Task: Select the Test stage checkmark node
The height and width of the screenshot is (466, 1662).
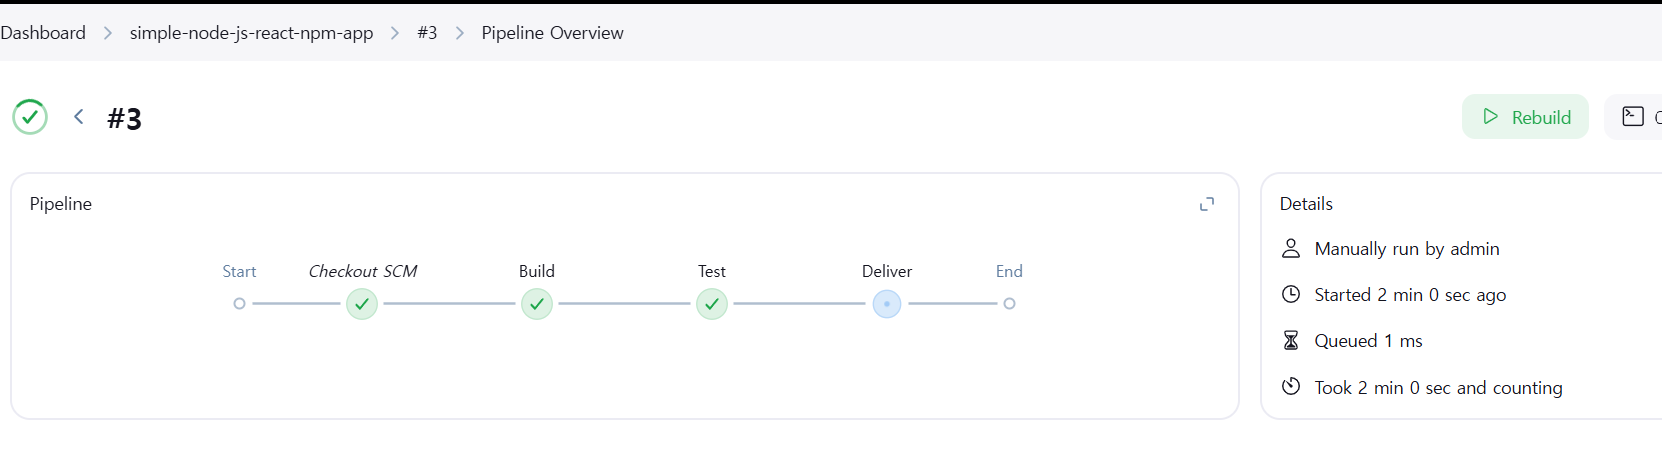Action: (712, 304)
